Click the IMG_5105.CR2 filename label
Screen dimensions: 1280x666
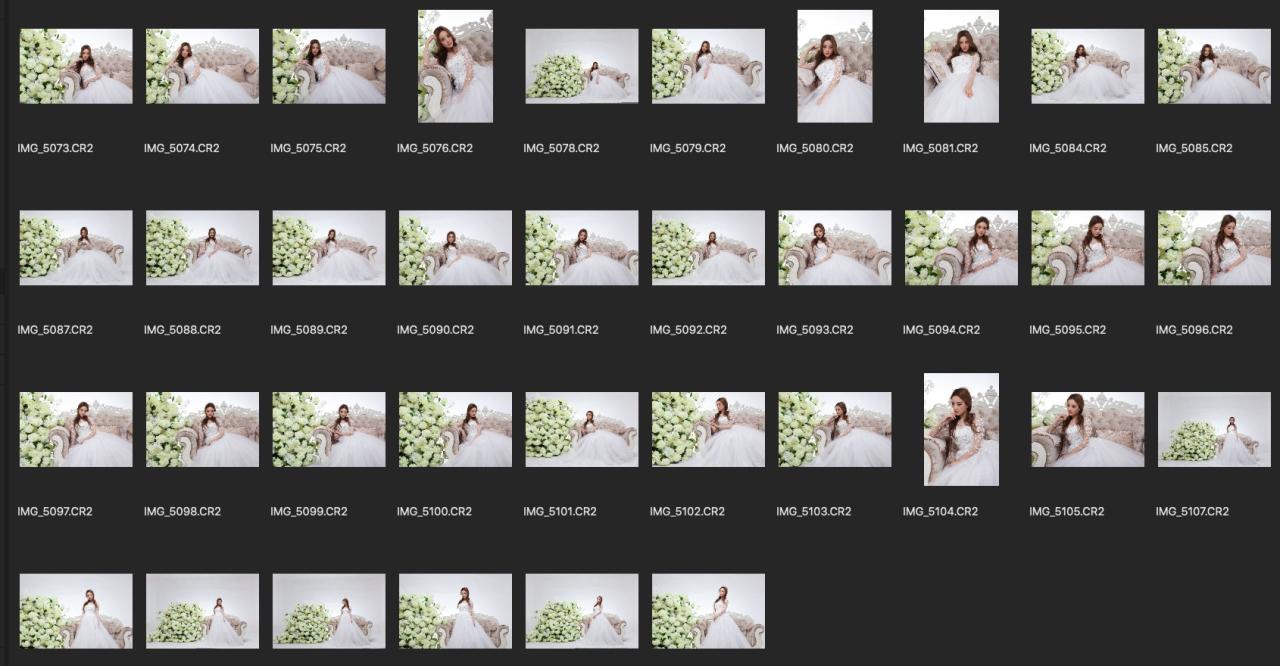point(1066,512)
